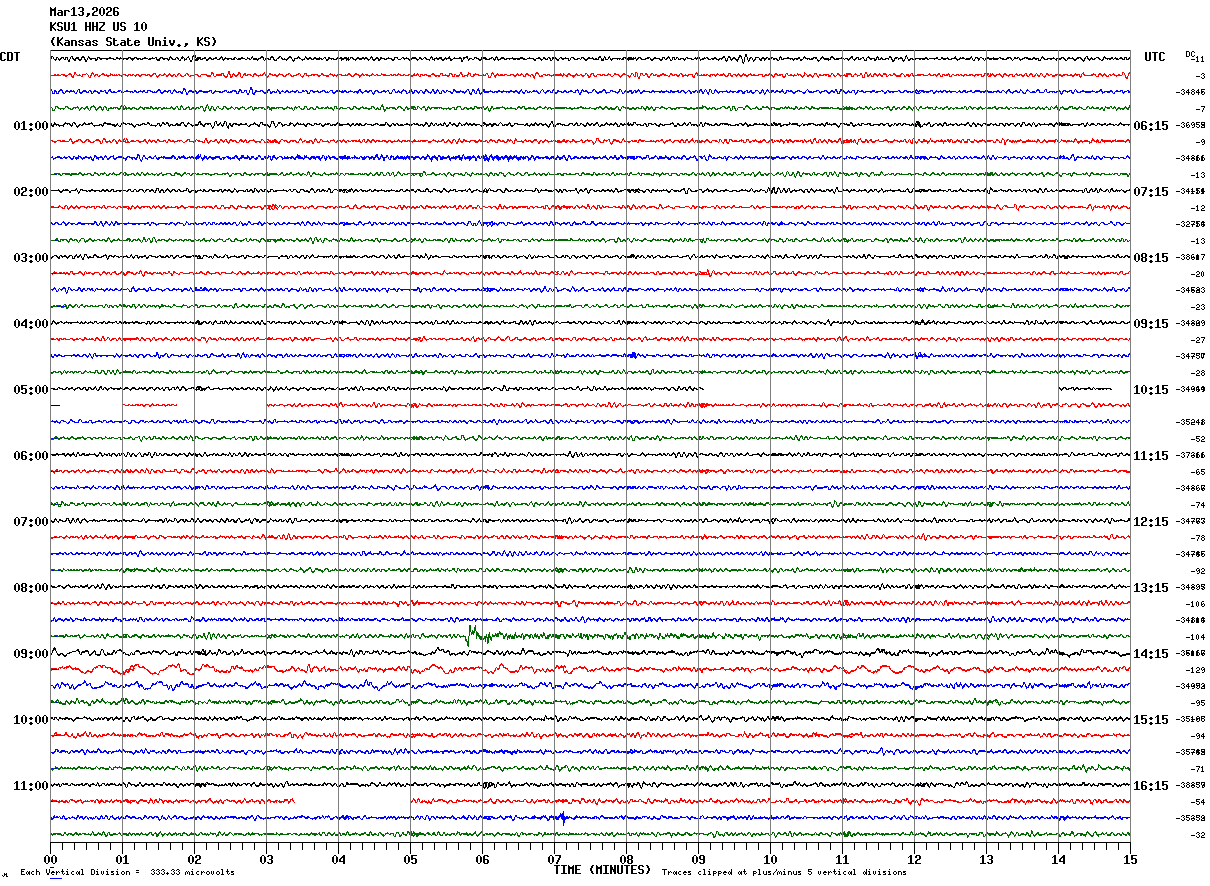Click the minute 10 axis tick label

tap(770, 859)
